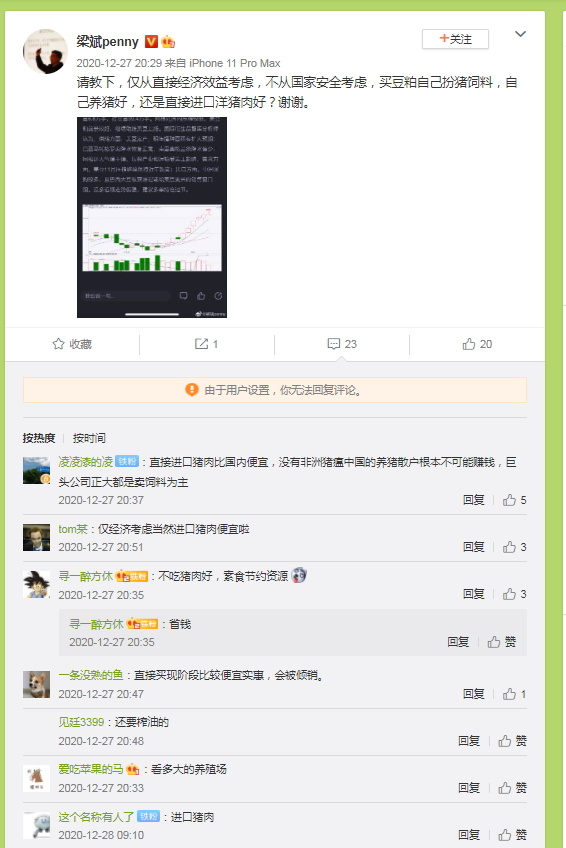Click the verified V badge next to 梁斌penny
This screenshot has height=848, width=566.
pyautogui.click(x=151, y=41)
